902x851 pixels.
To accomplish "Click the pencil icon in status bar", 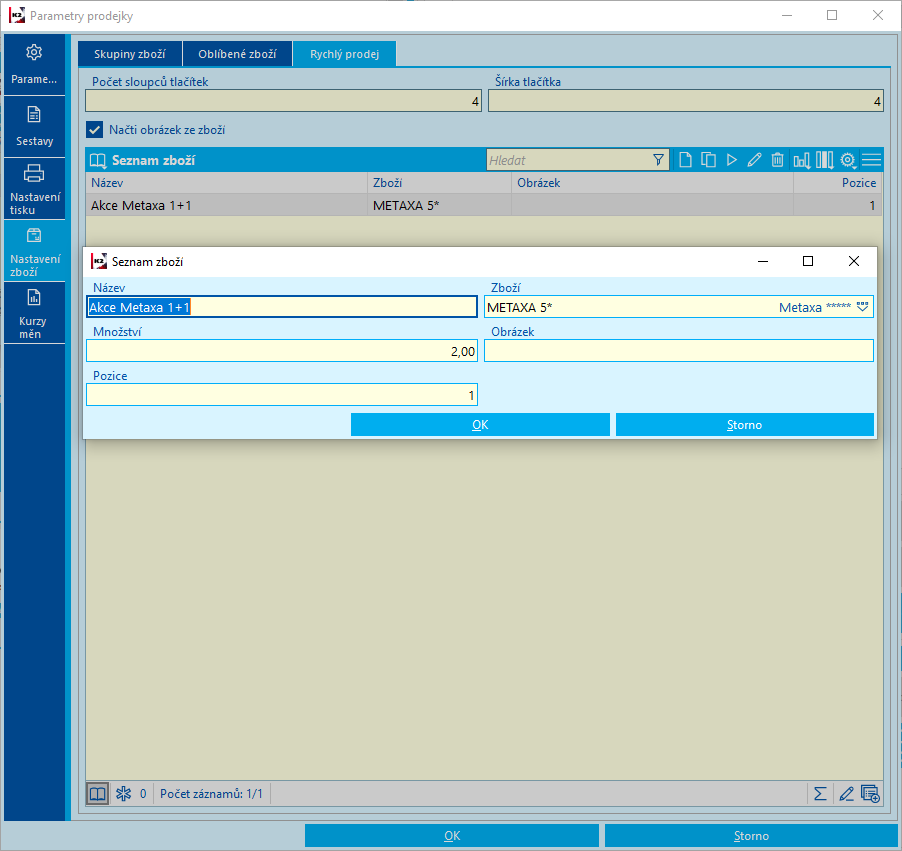I will pos(846,794).
